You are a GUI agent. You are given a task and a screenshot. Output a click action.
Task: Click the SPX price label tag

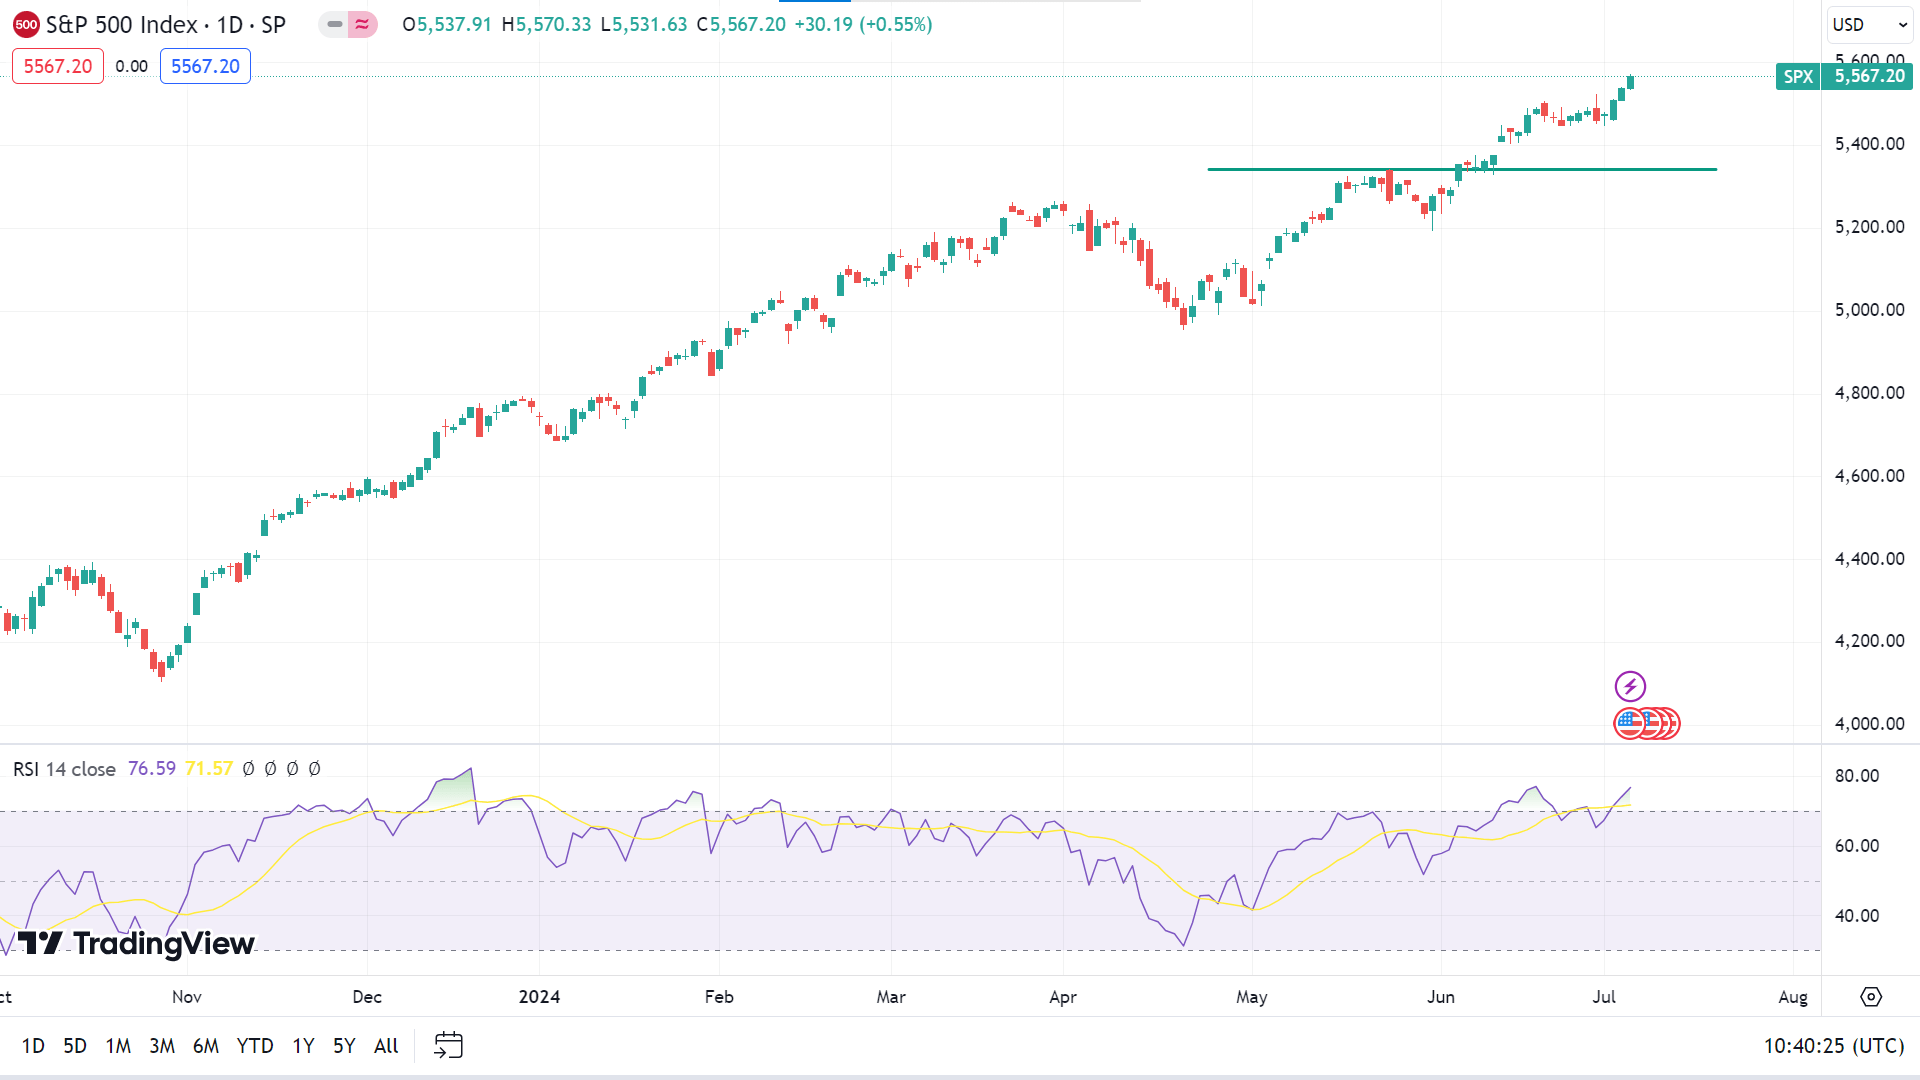pyautogui.click(x=1798, y=76)
